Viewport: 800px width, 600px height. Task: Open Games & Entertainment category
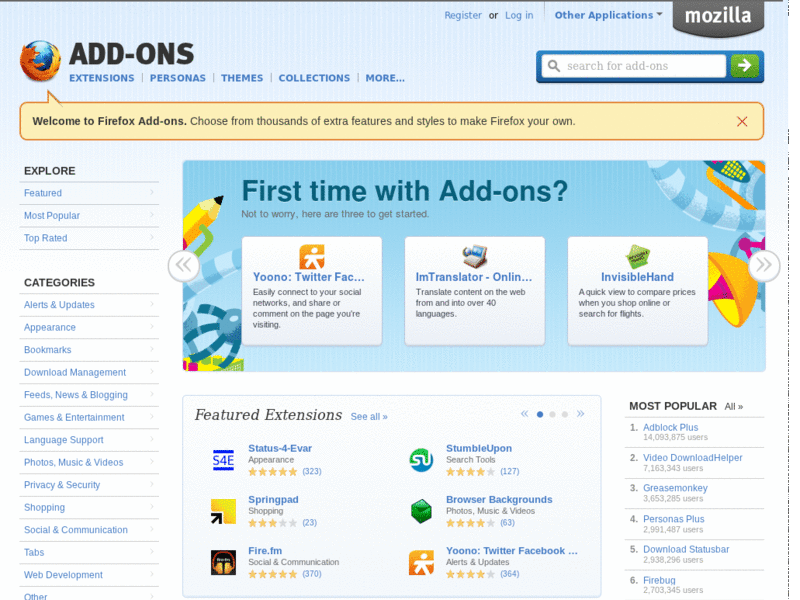pos(89,417)
